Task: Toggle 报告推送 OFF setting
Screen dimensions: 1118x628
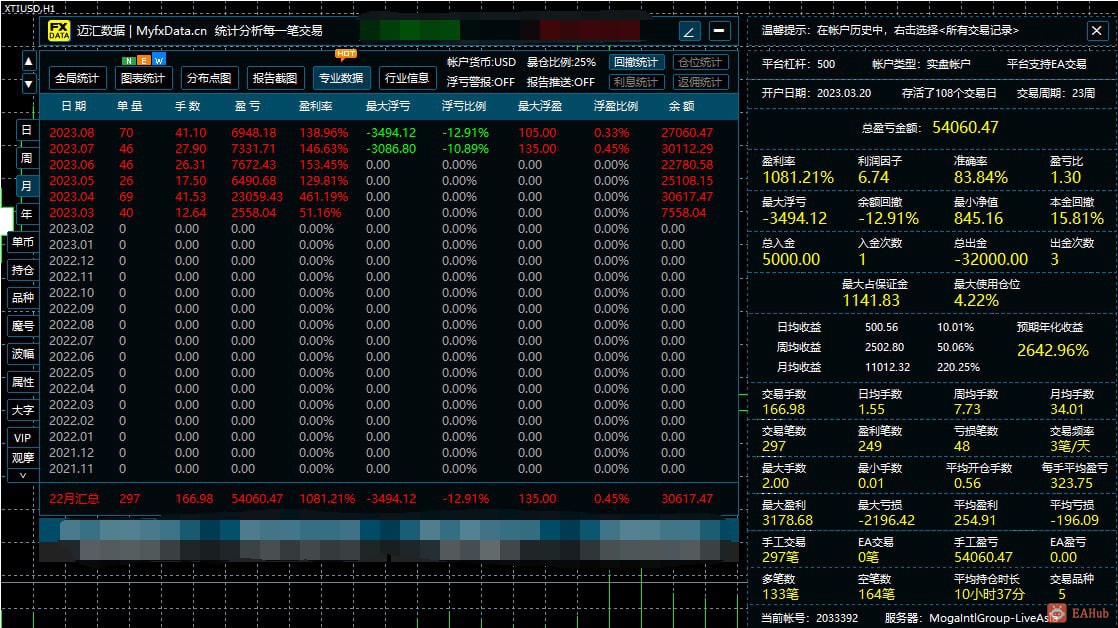Action: (560, 82)
